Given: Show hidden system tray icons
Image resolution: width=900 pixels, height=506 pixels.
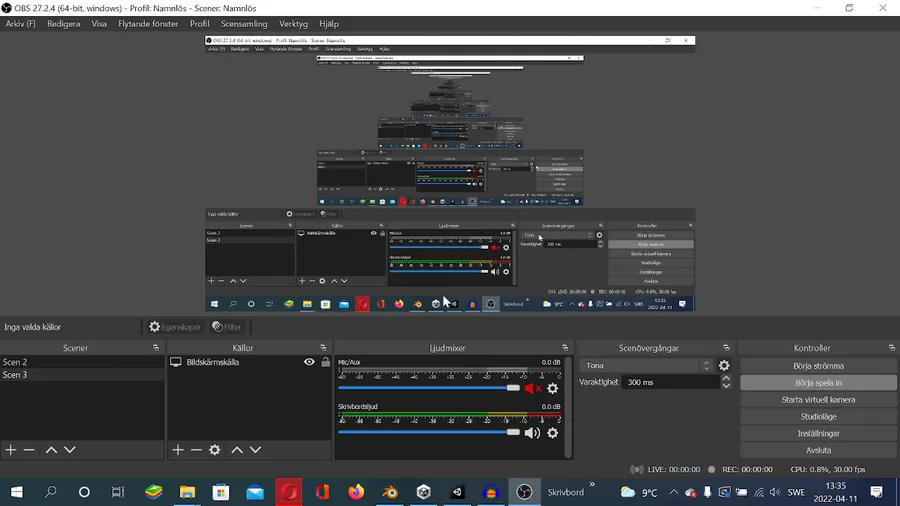Looking at the screenshot, I should pos(673,492).
